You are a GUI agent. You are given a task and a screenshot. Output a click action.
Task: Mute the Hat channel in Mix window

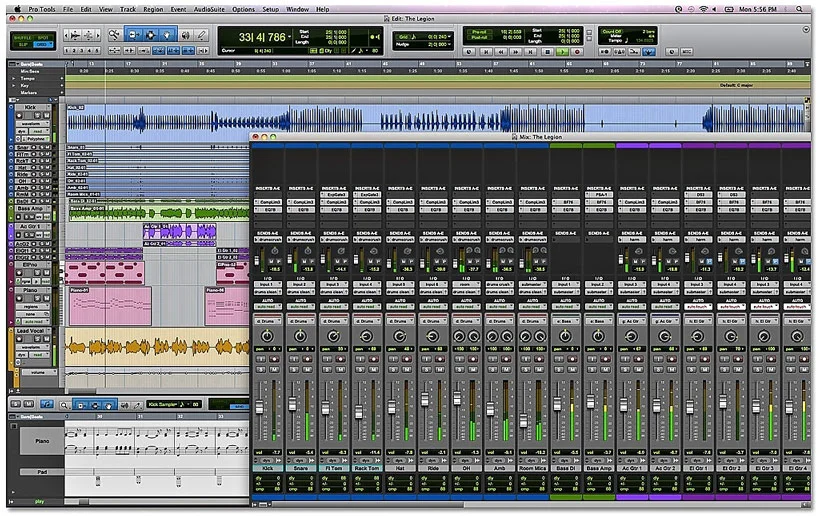(407, 370)
